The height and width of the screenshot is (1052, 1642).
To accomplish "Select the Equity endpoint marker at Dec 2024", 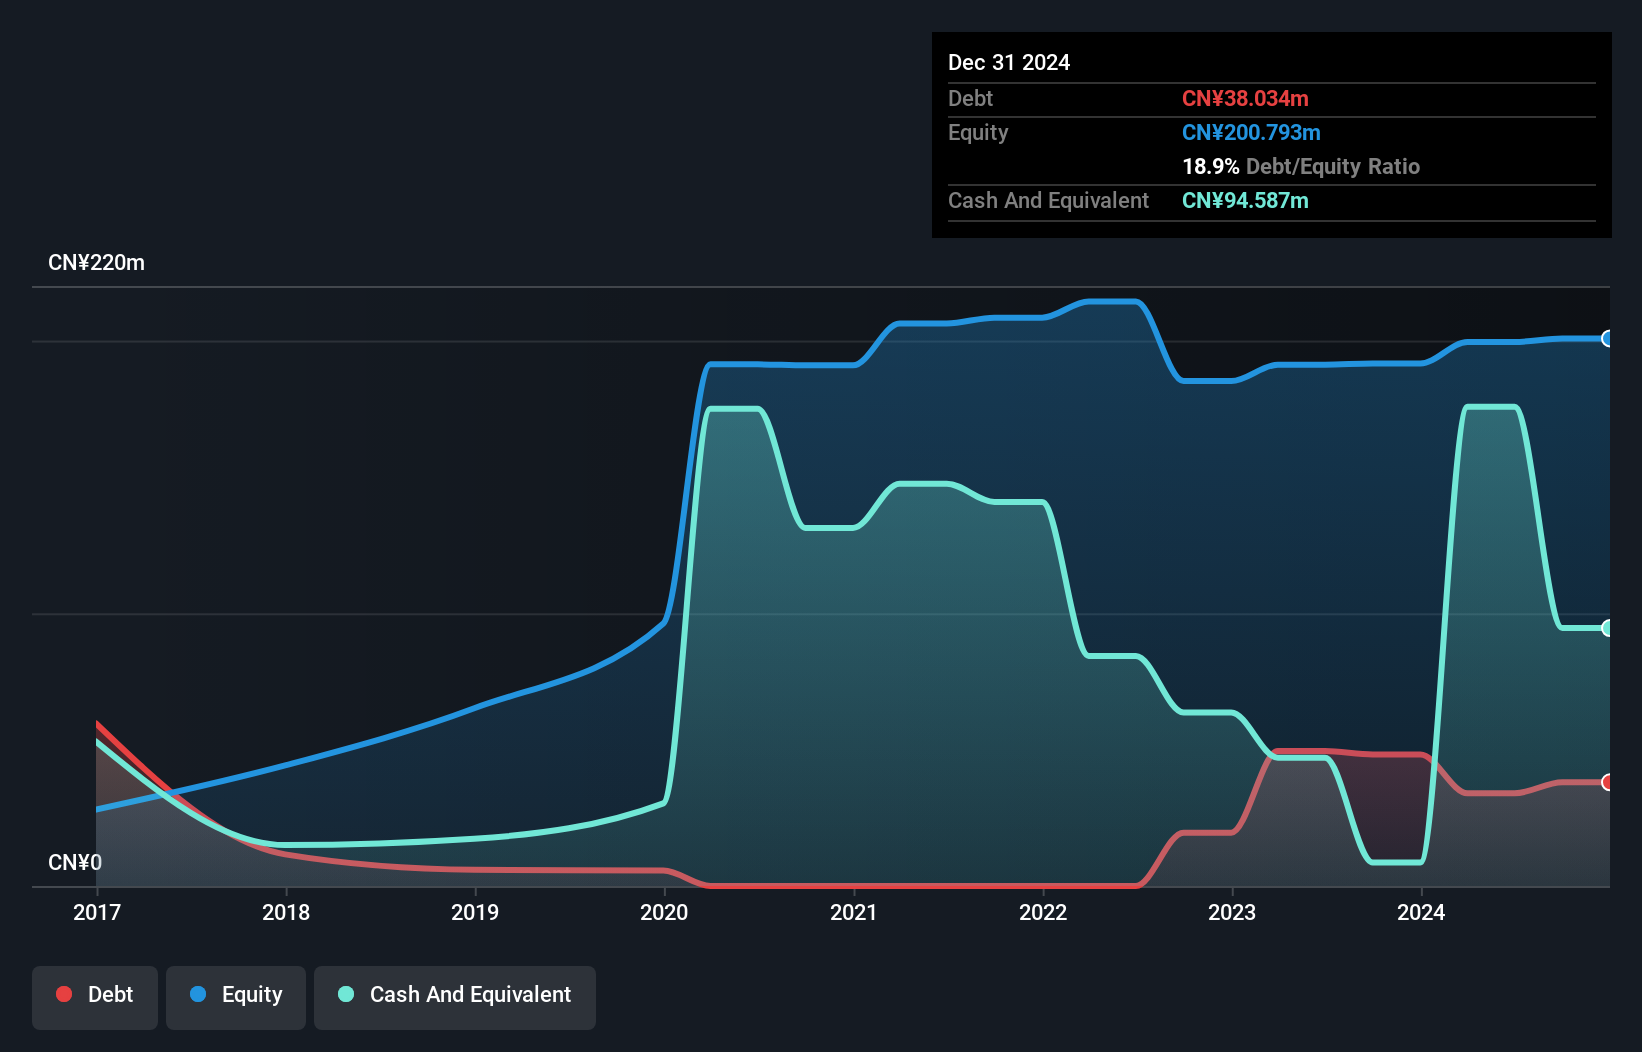I will (x=1607, y=339).
